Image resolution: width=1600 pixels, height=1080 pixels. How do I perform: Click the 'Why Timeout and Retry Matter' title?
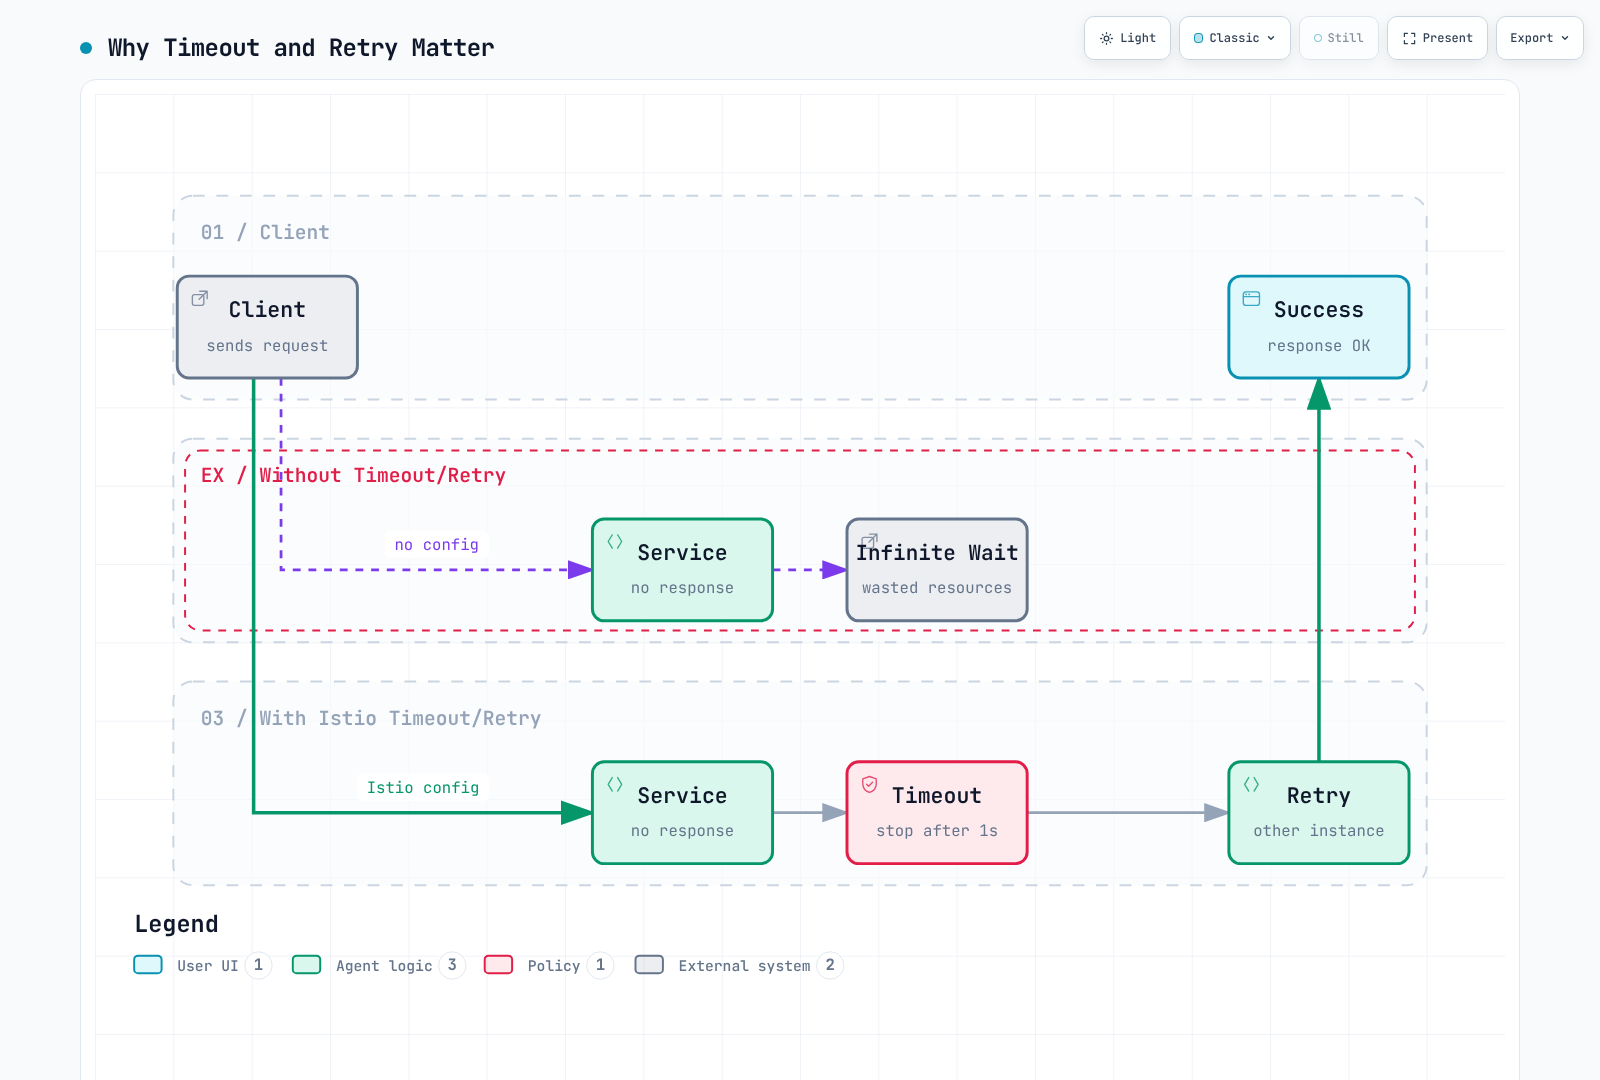[x=301, y=48]
